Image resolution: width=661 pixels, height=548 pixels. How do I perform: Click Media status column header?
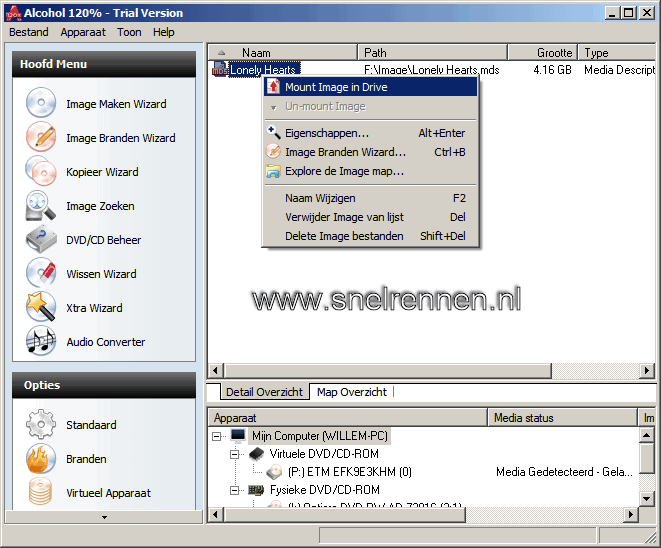562,418
